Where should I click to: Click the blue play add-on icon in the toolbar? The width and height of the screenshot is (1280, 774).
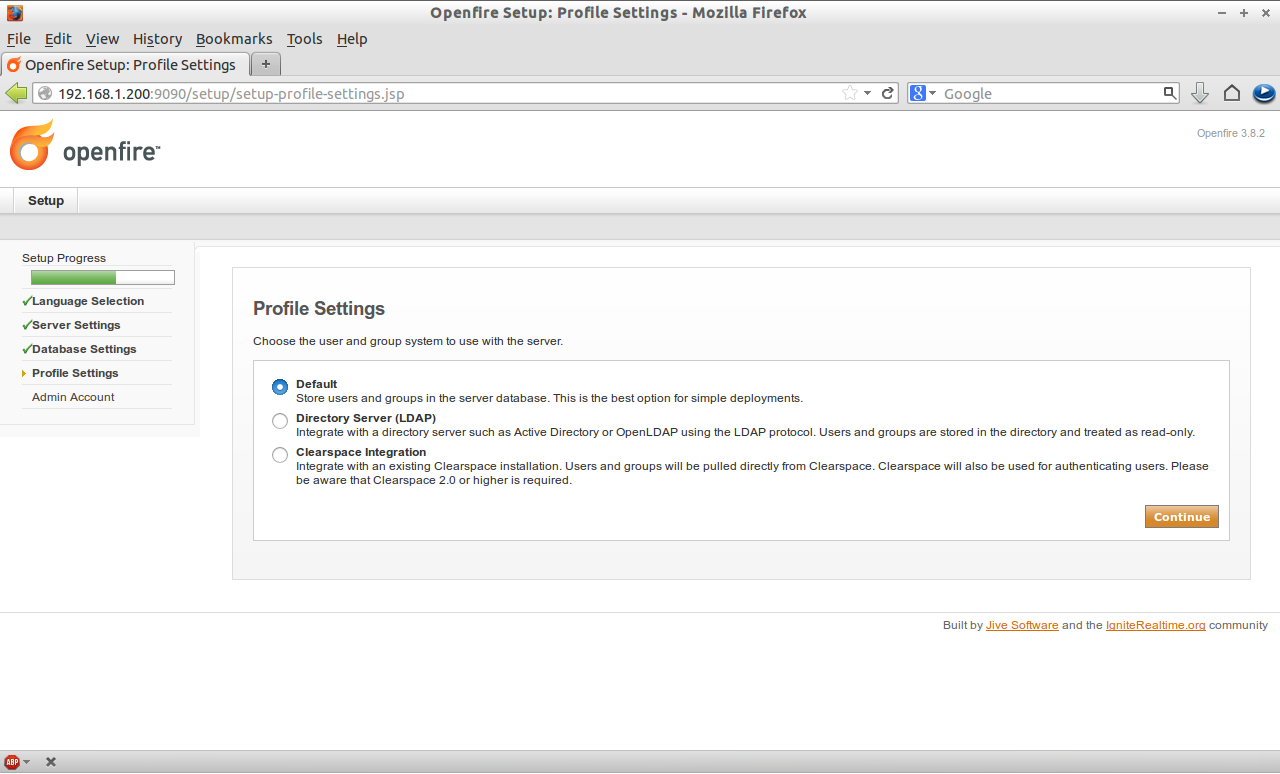coord(1264,93)
